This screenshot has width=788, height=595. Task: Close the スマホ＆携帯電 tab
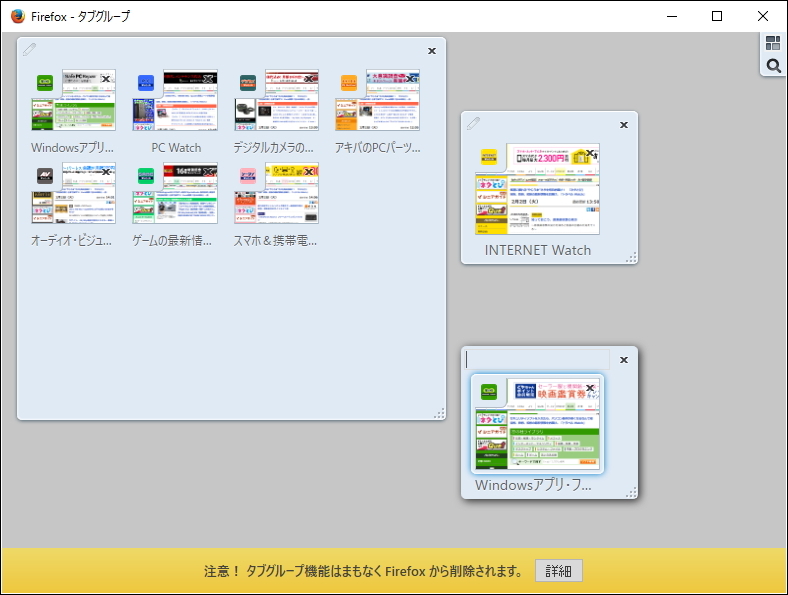pyautogui.click(x=311, y=171)
